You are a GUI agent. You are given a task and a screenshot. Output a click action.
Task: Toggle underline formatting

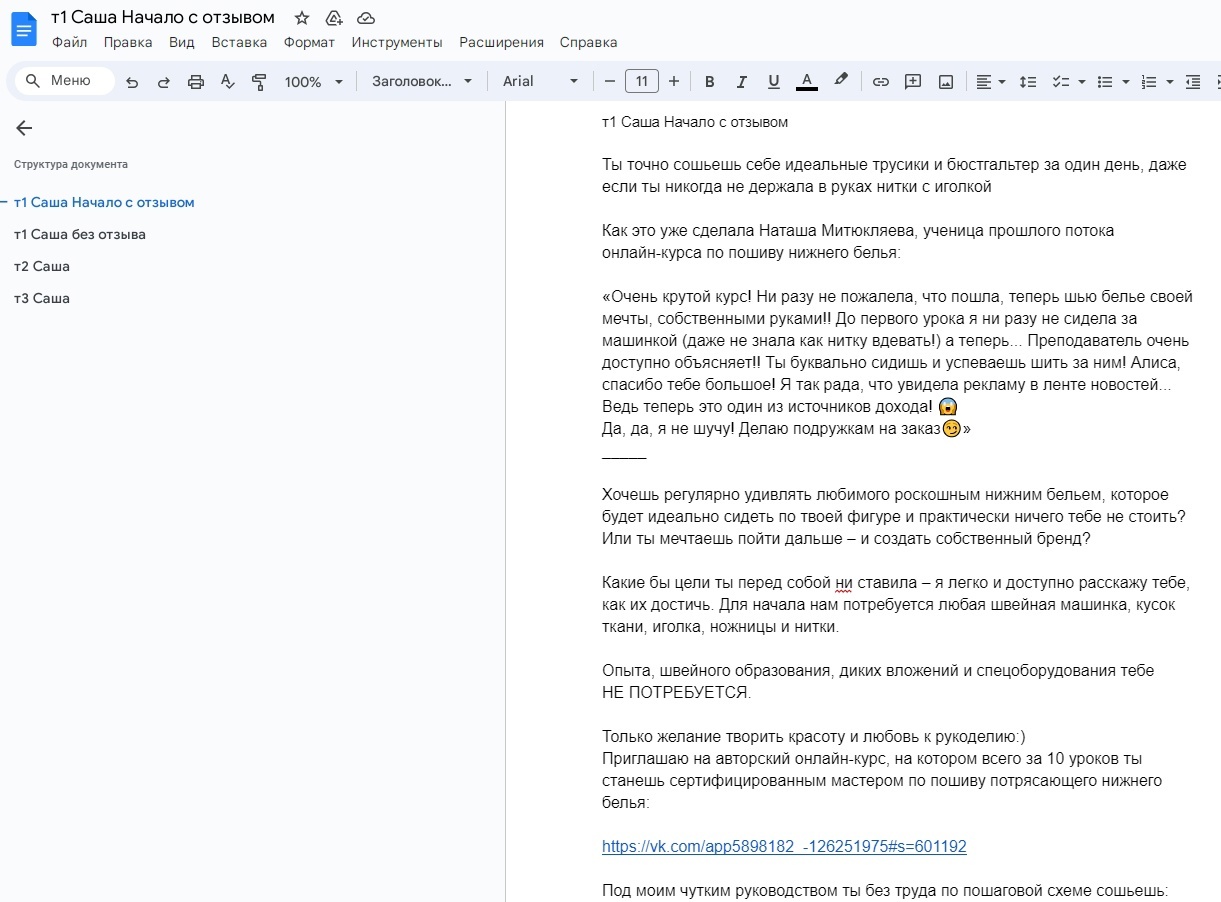coord(774,82)
